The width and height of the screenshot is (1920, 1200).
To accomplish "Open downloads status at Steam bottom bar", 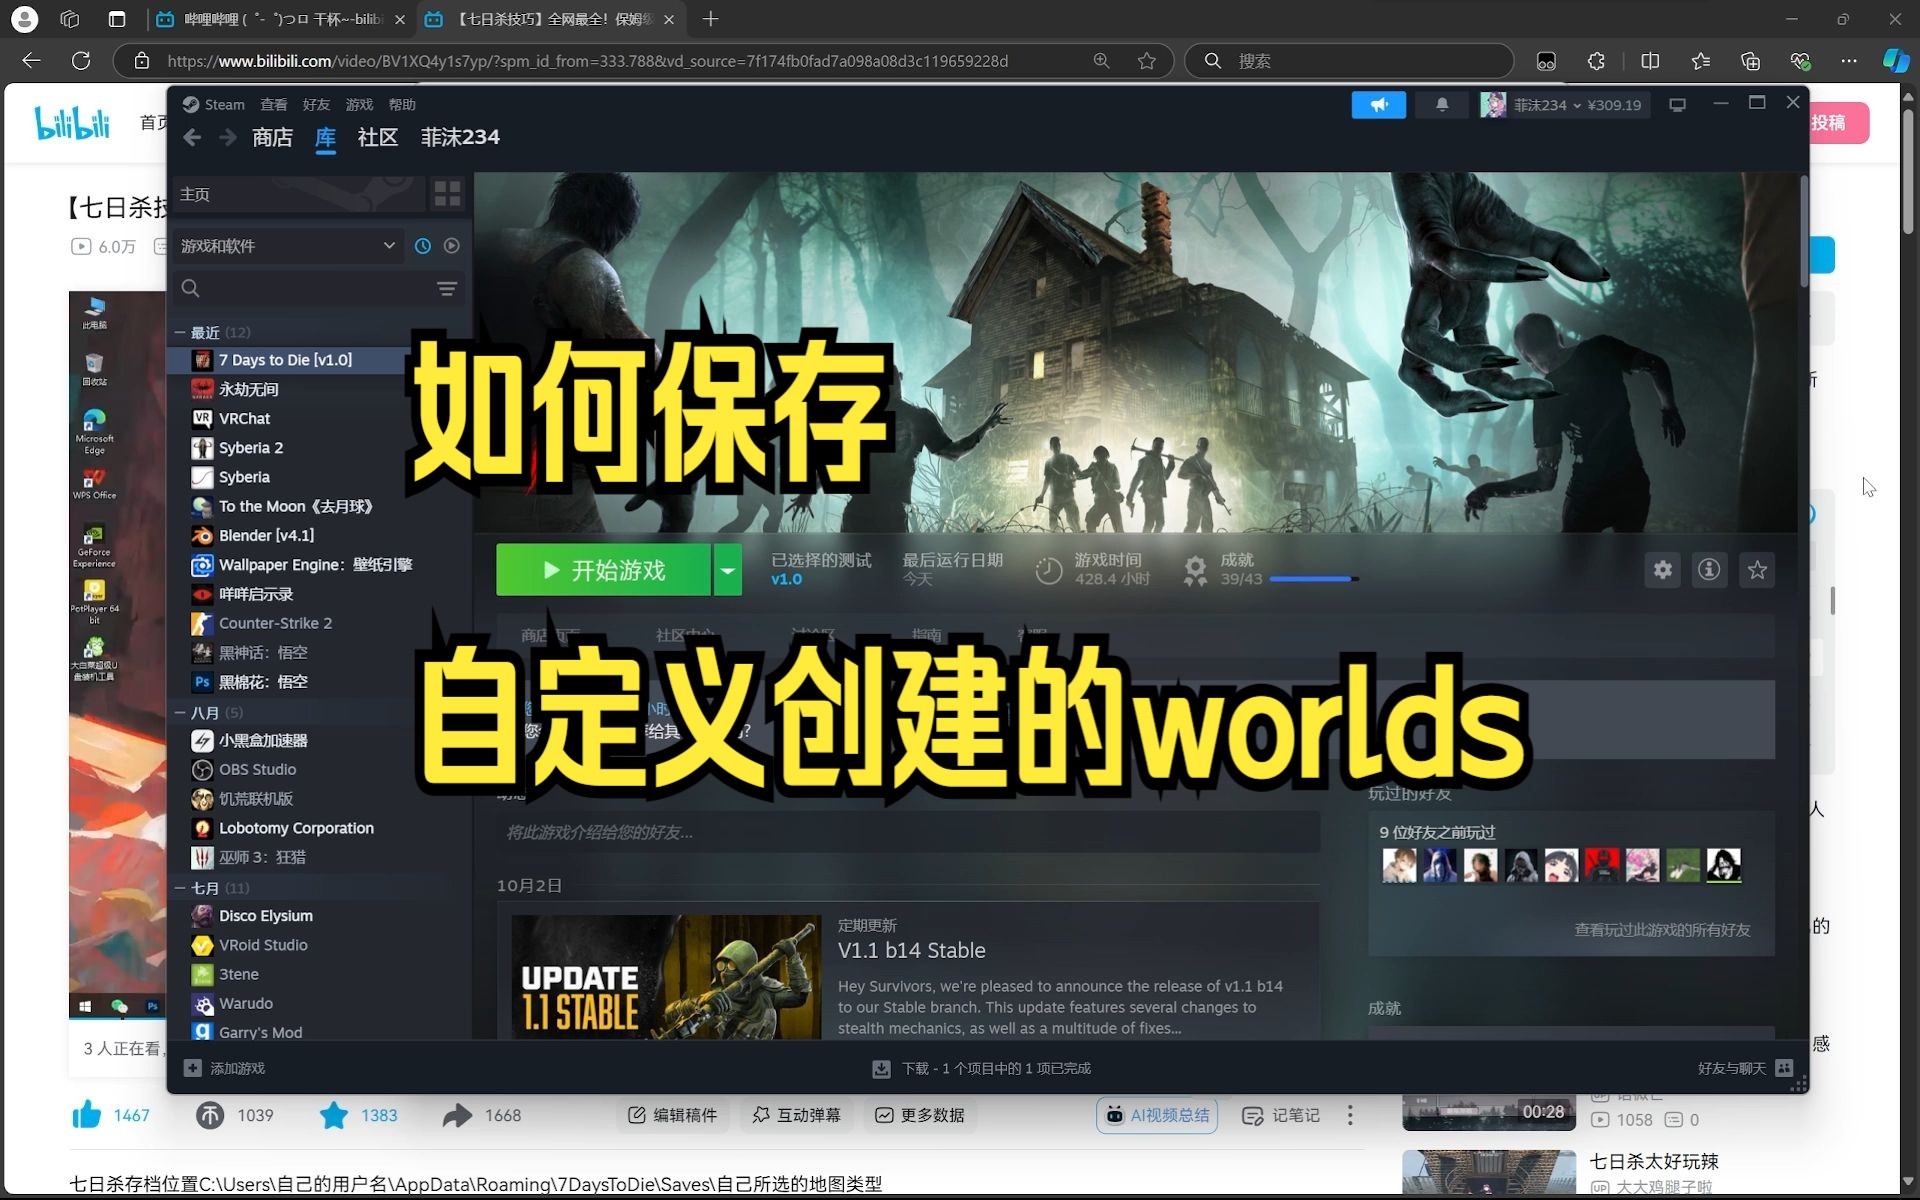I will tap(981, 1068).
